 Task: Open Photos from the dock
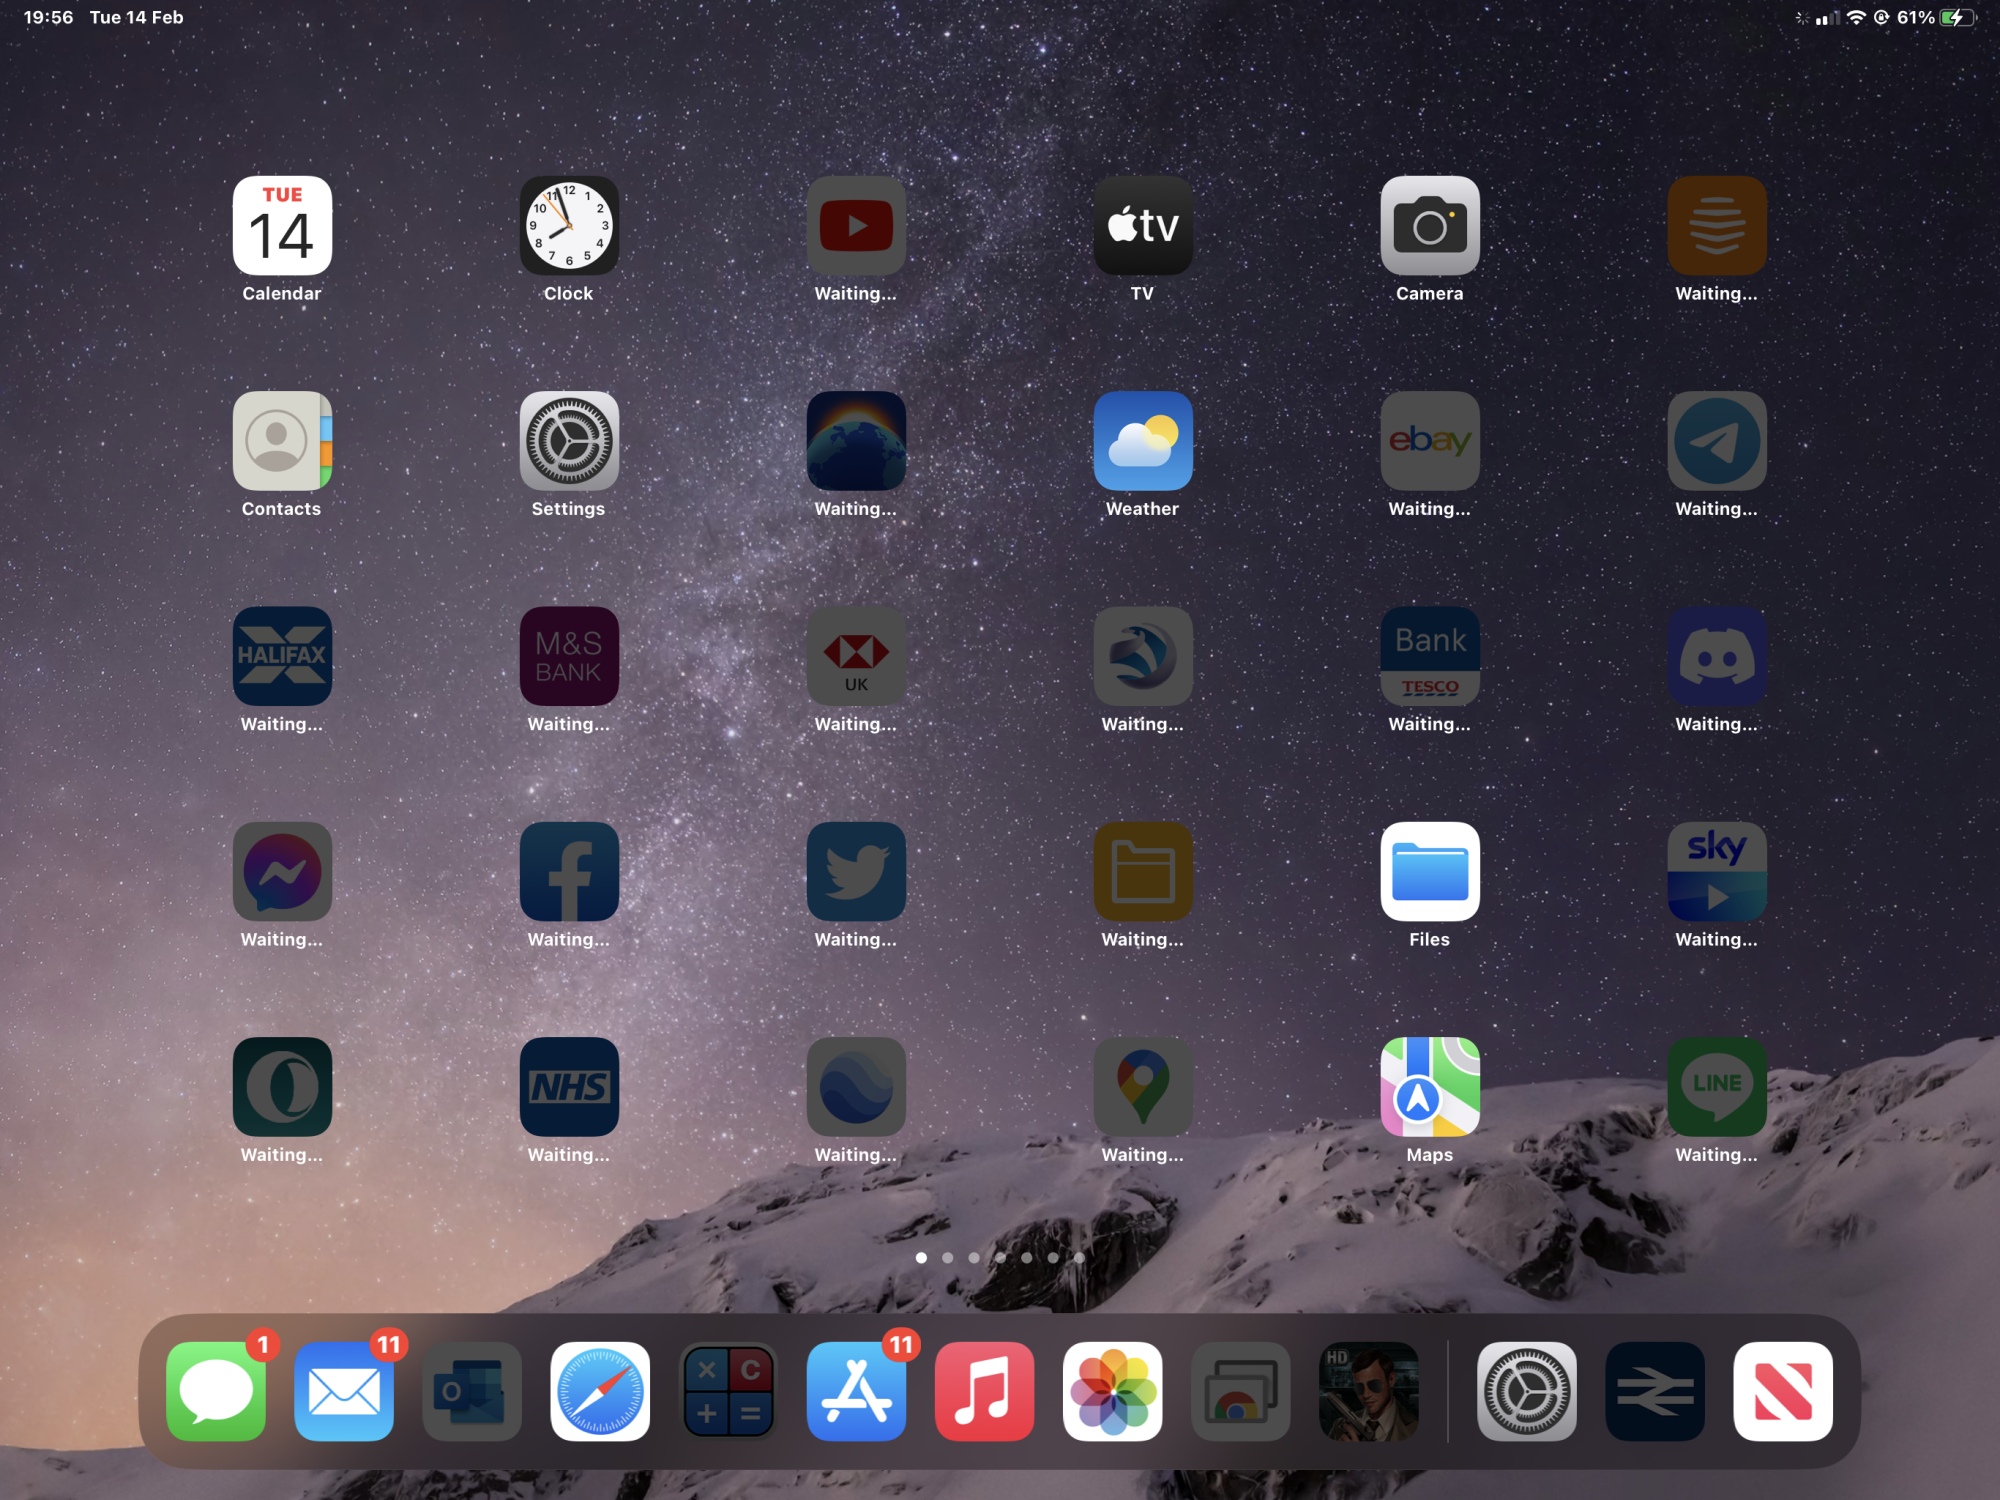click(x=1113, y=1391)
